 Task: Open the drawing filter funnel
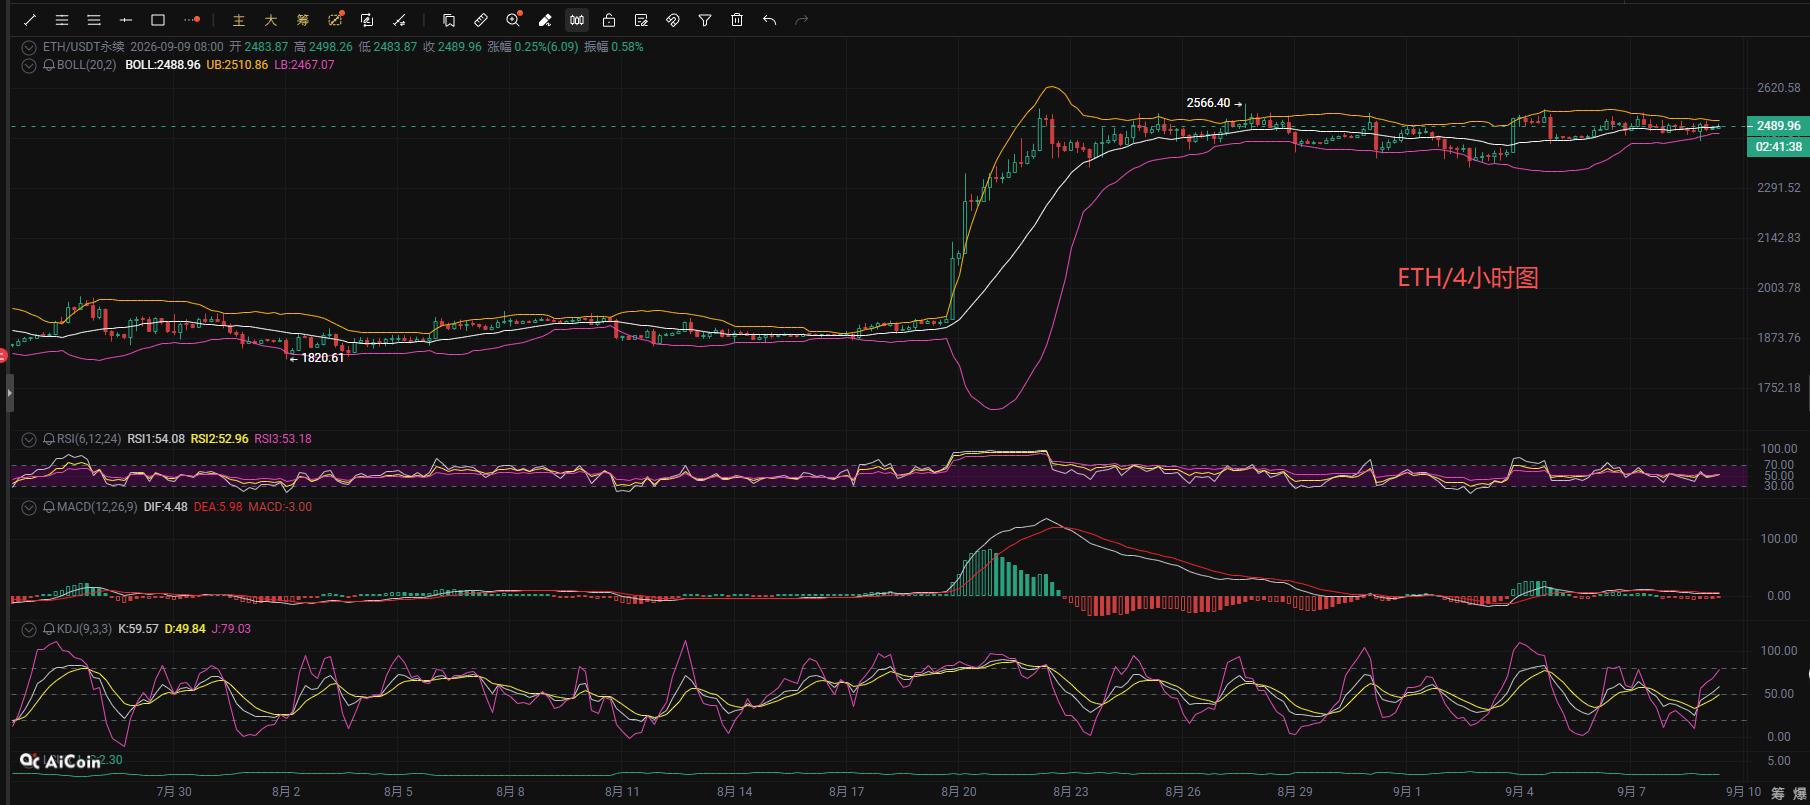tap(705, 20)
